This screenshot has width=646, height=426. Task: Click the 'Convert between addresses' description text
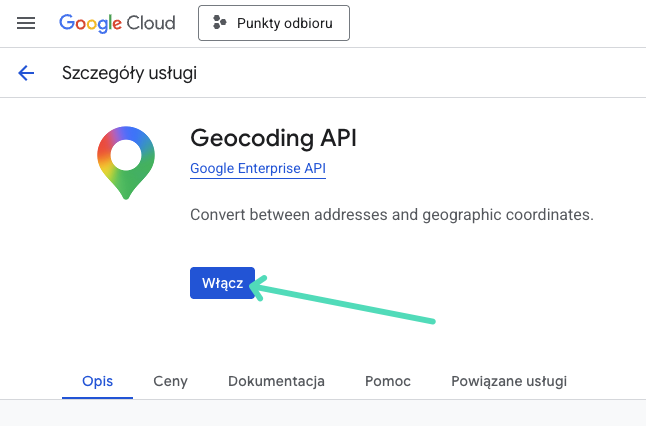click(x=392, y=215)
